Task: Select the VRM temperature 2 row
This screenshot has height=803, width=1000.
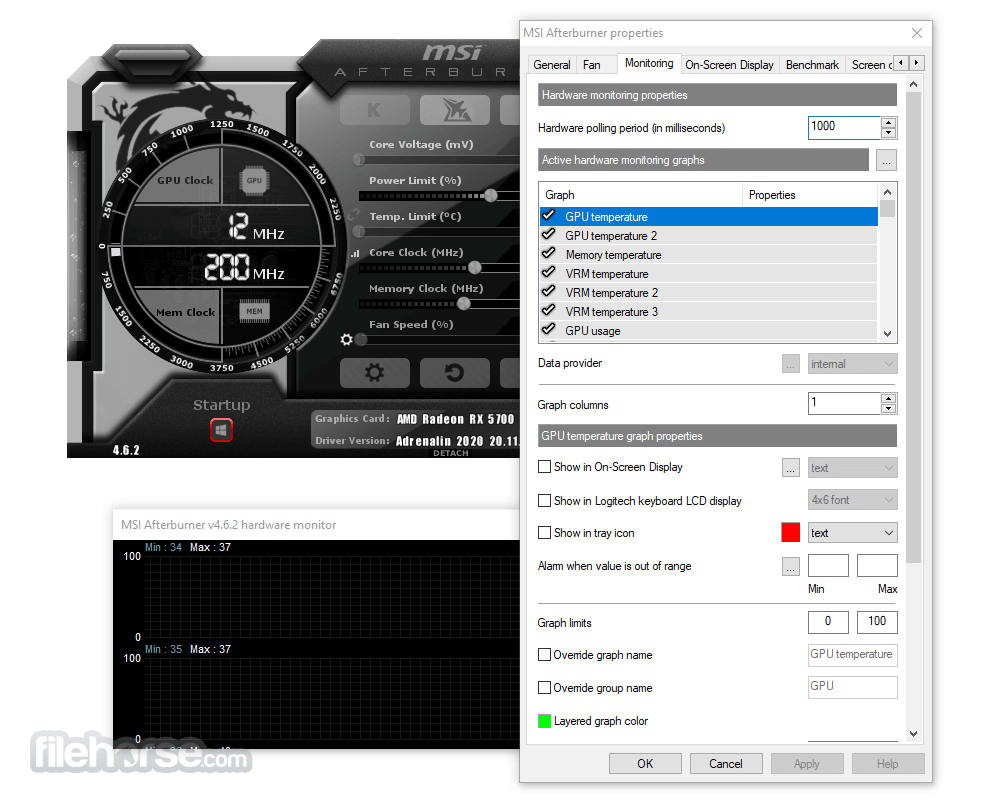Action: [x=709, y=292]
